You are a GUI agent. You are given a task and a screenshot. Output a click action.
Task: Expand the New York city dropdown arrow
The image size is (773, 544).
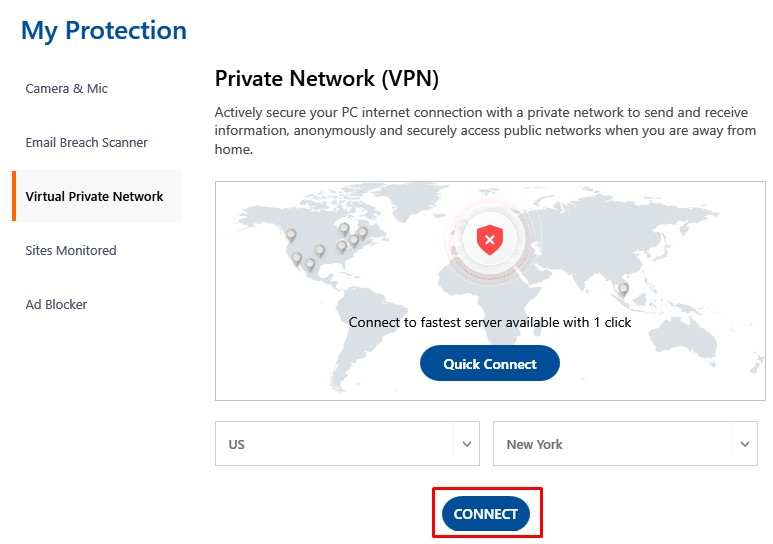[744, 444]
